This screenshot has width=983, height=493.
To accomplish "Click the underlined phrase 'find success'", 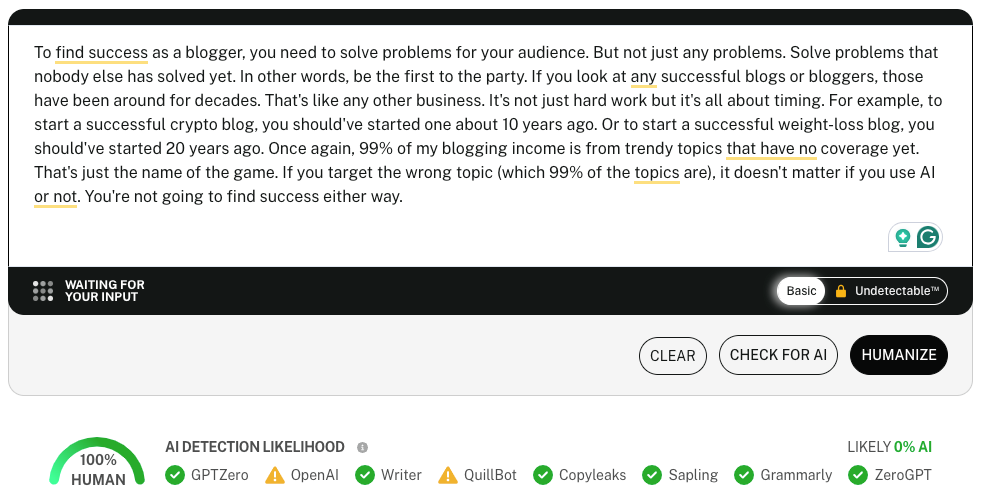I will [x=102, y=53].
